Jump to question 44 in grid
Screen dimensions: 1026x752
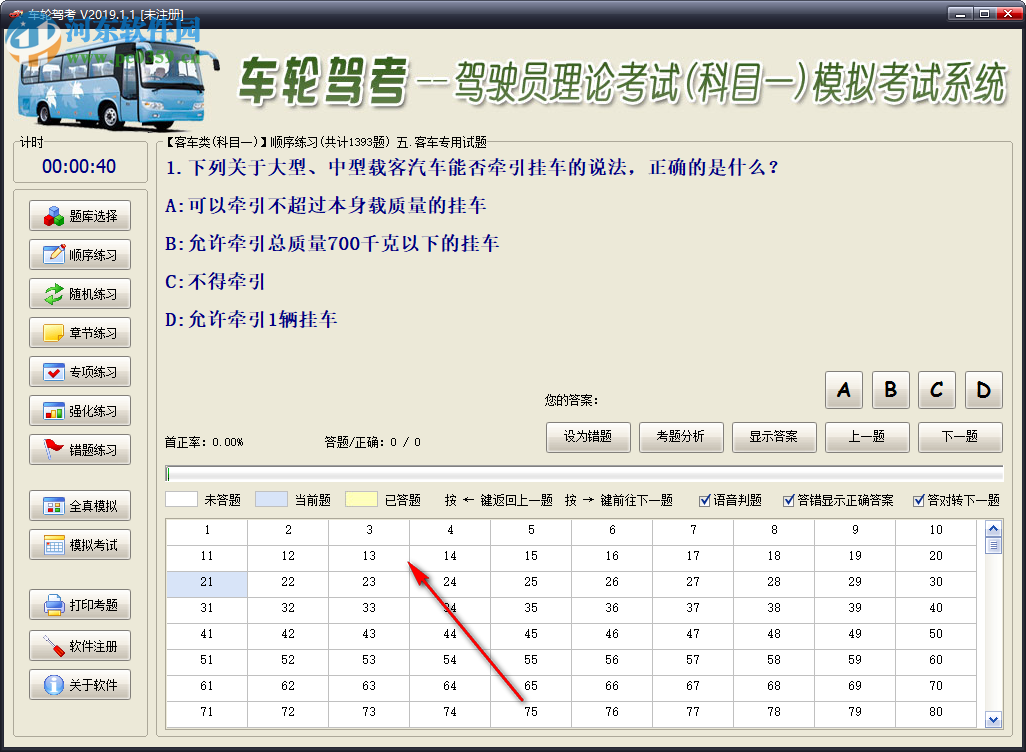click(x=450, y=636)
